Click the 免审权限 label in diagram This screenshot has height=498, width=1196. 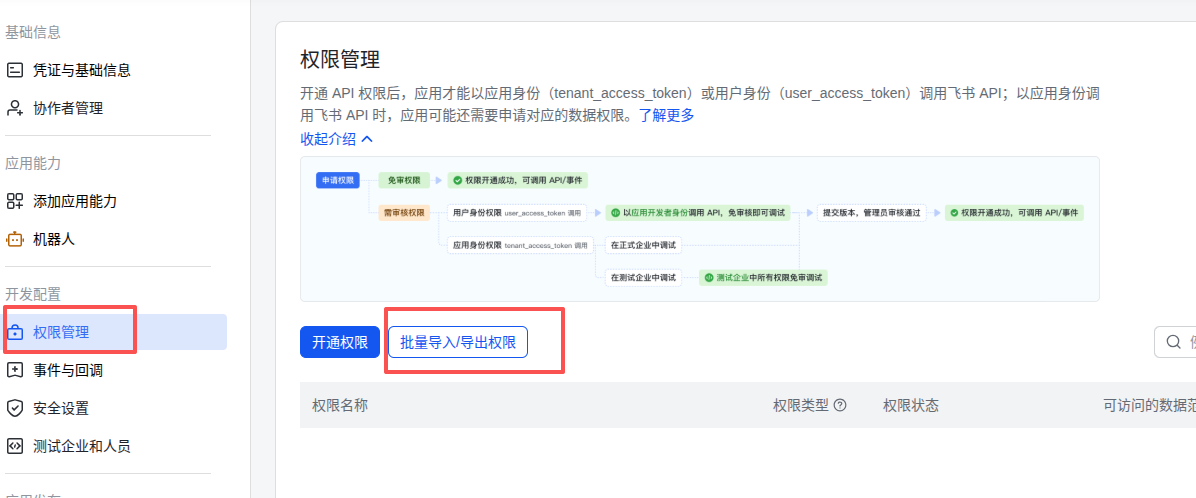coord(404,181)
